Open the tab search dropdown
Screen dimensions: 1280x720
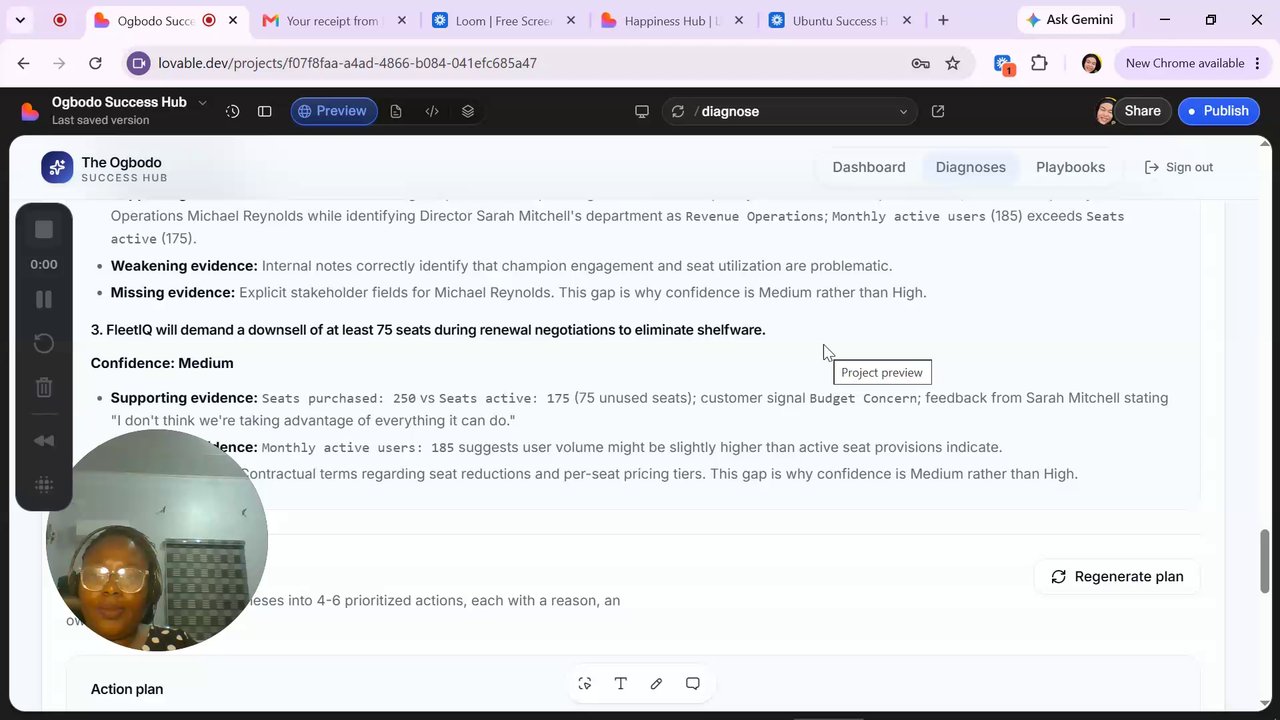20,21
